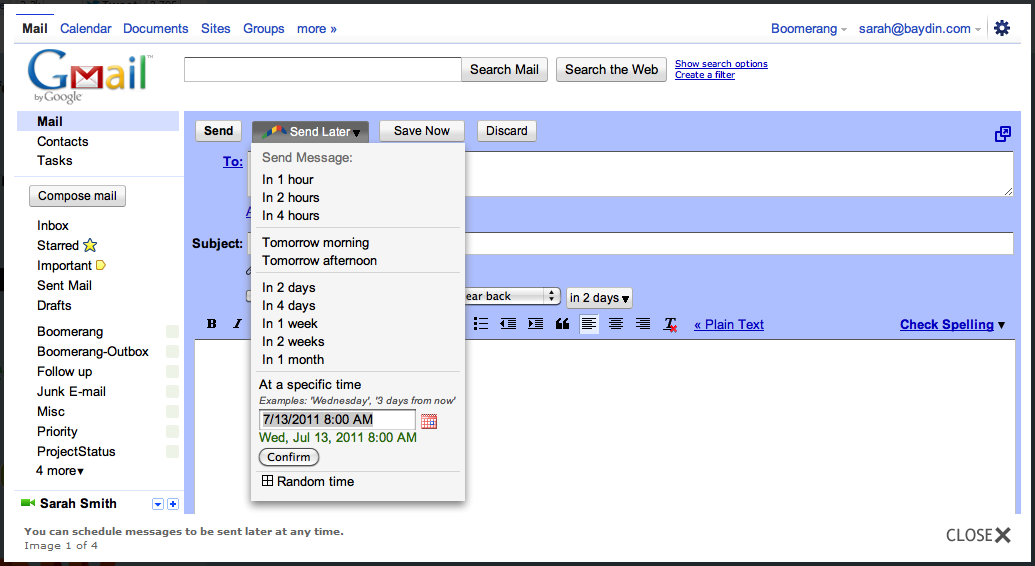Click the Search the Web button
Image resolution: width=1035 pixels, height=566 pixels.
tap(611, 69)
